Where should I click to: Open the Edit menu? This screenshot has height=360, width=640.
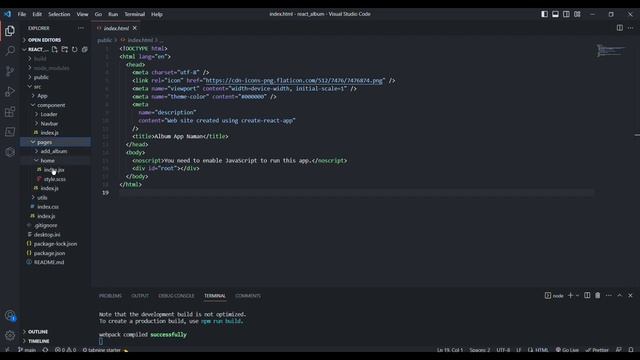pos(37,14)
